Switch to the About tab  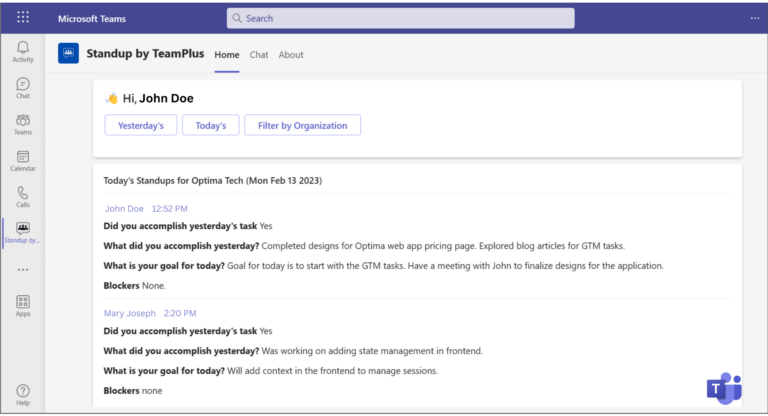(x=291, y=55)
